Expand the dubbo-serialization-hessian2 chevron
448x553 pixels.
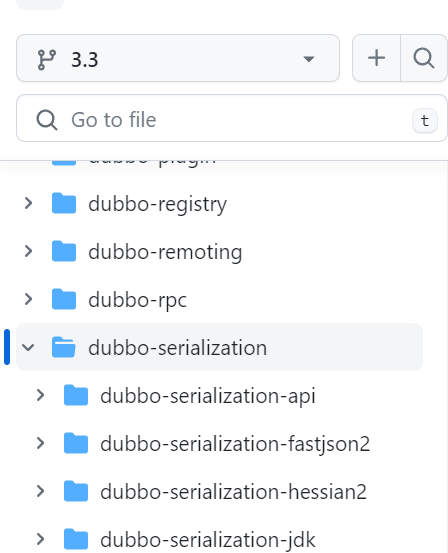click(x=41, y=491)
